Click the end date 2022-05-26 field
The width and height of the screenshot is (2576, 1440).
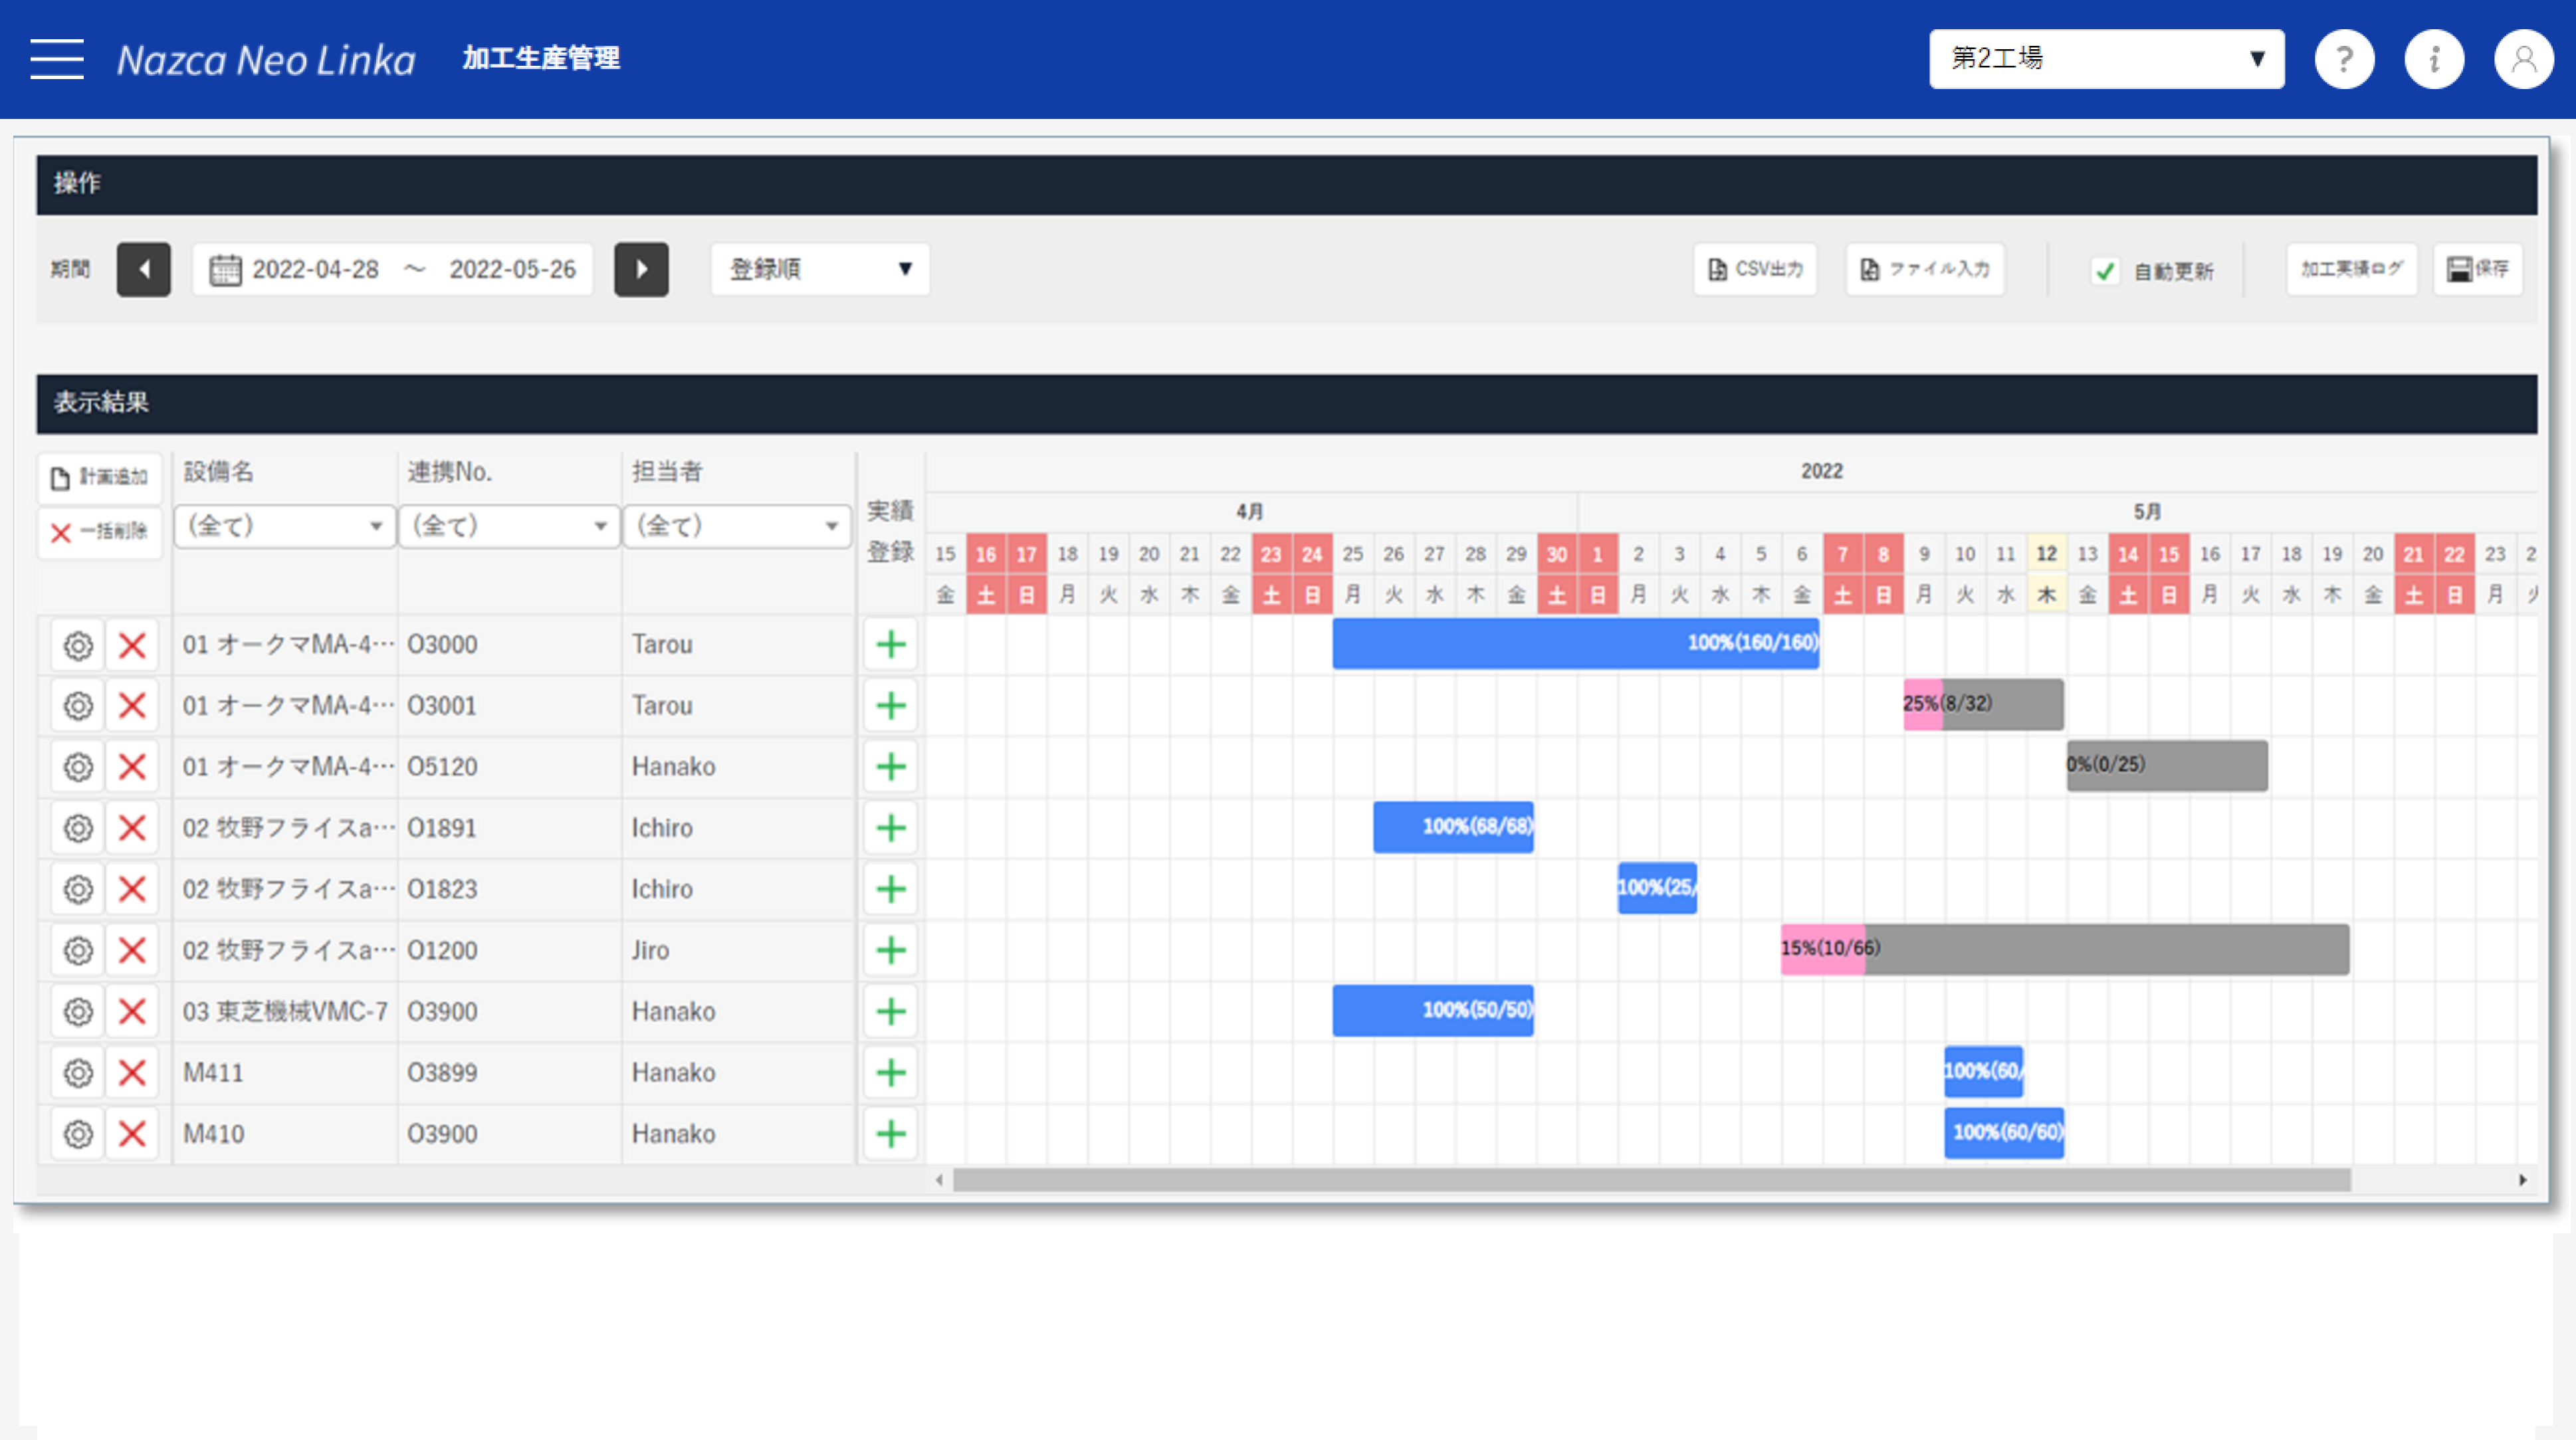pos(512,269)
